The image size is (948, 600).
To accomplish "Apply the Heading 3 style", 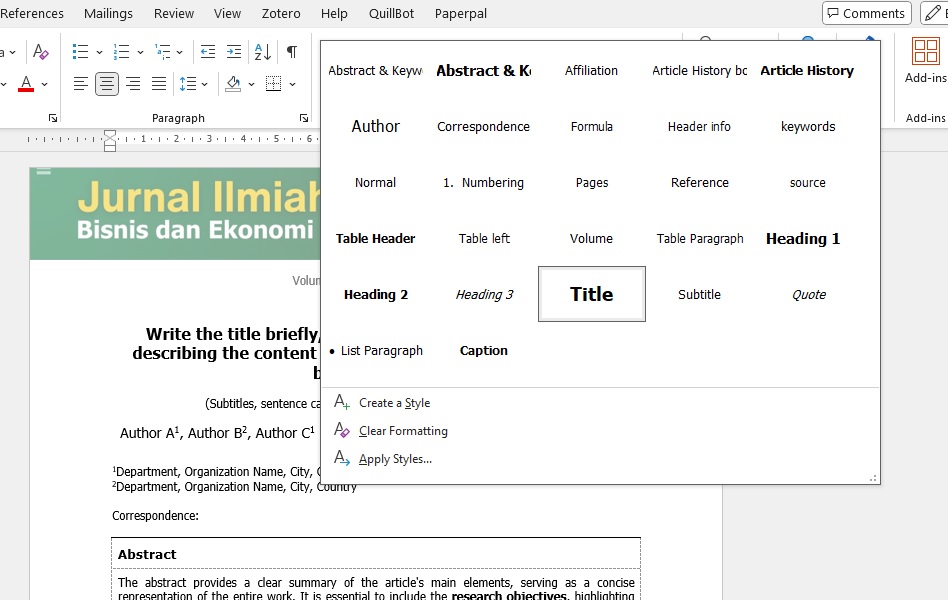I will point(484,295).
